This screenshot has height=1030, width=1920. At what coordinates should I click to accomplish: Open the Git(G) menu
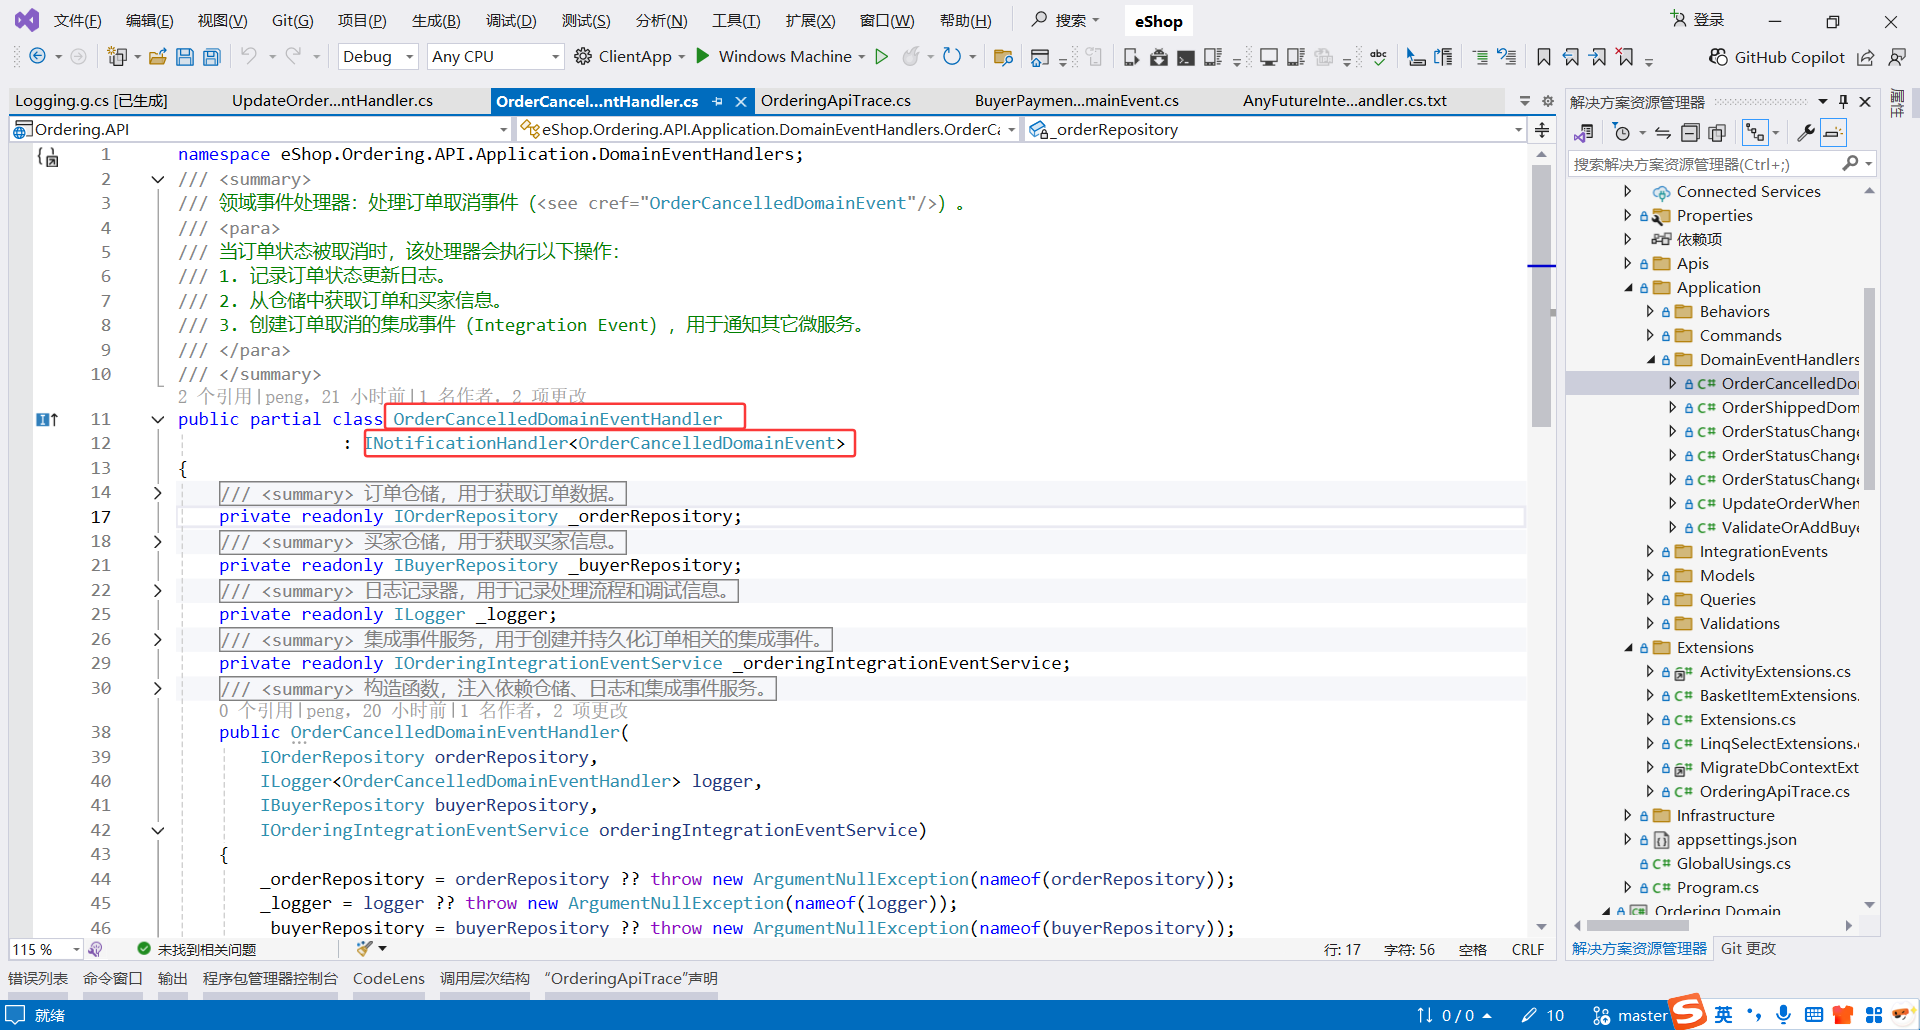[x=292, y=20]
